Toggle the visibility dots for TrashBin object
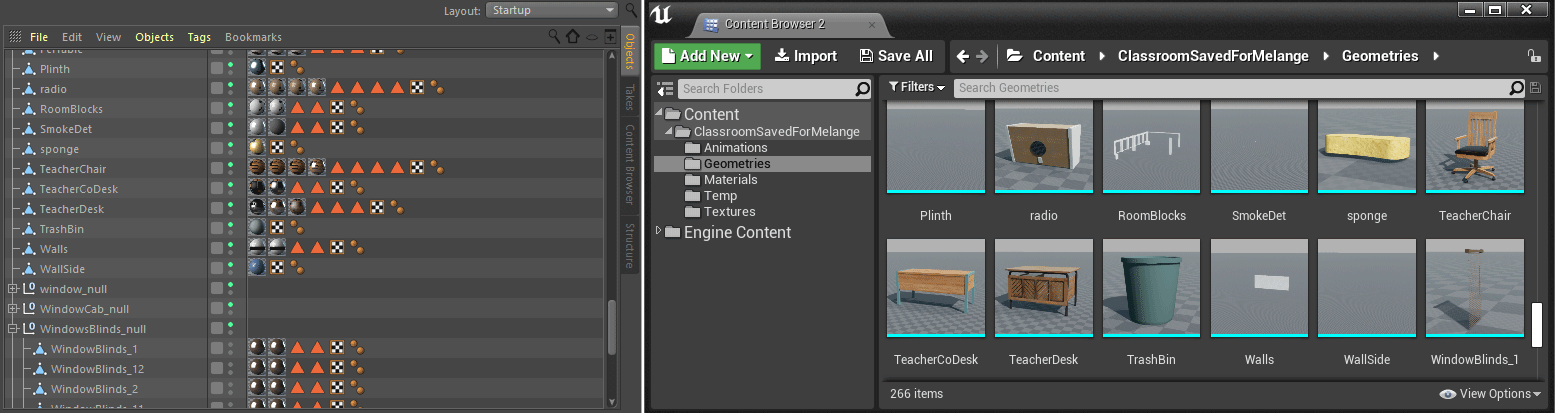 pos(231,229)
